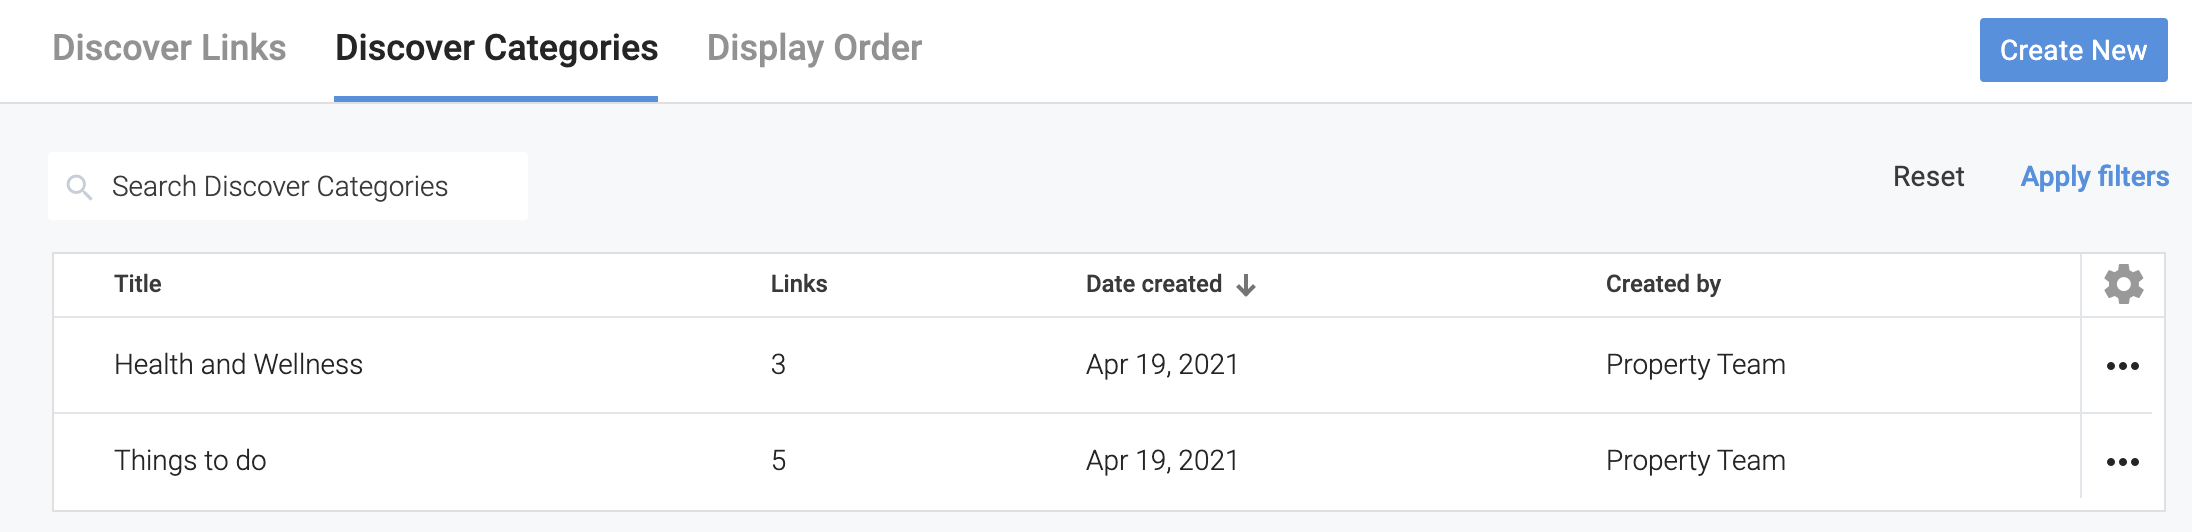Toggle Date created sort arrow
Screen dimensions: 2192x532
click(1246, 286)
